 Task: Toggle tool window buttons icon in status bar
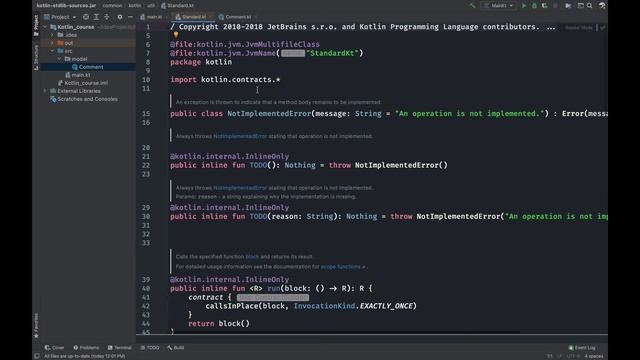37,356
